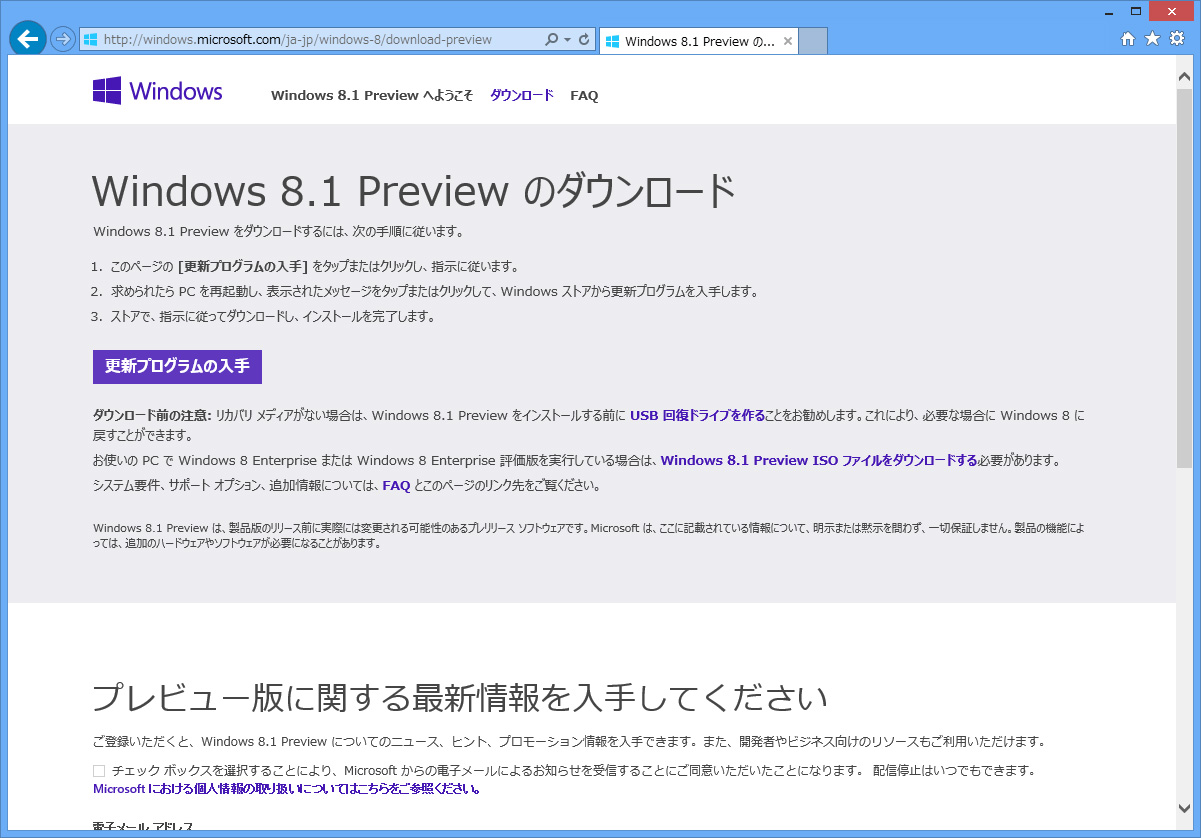Click the Windows 8.1 Preview のダウンロード heading
The width and height of the screenshot is (1201, 838).
414,190
